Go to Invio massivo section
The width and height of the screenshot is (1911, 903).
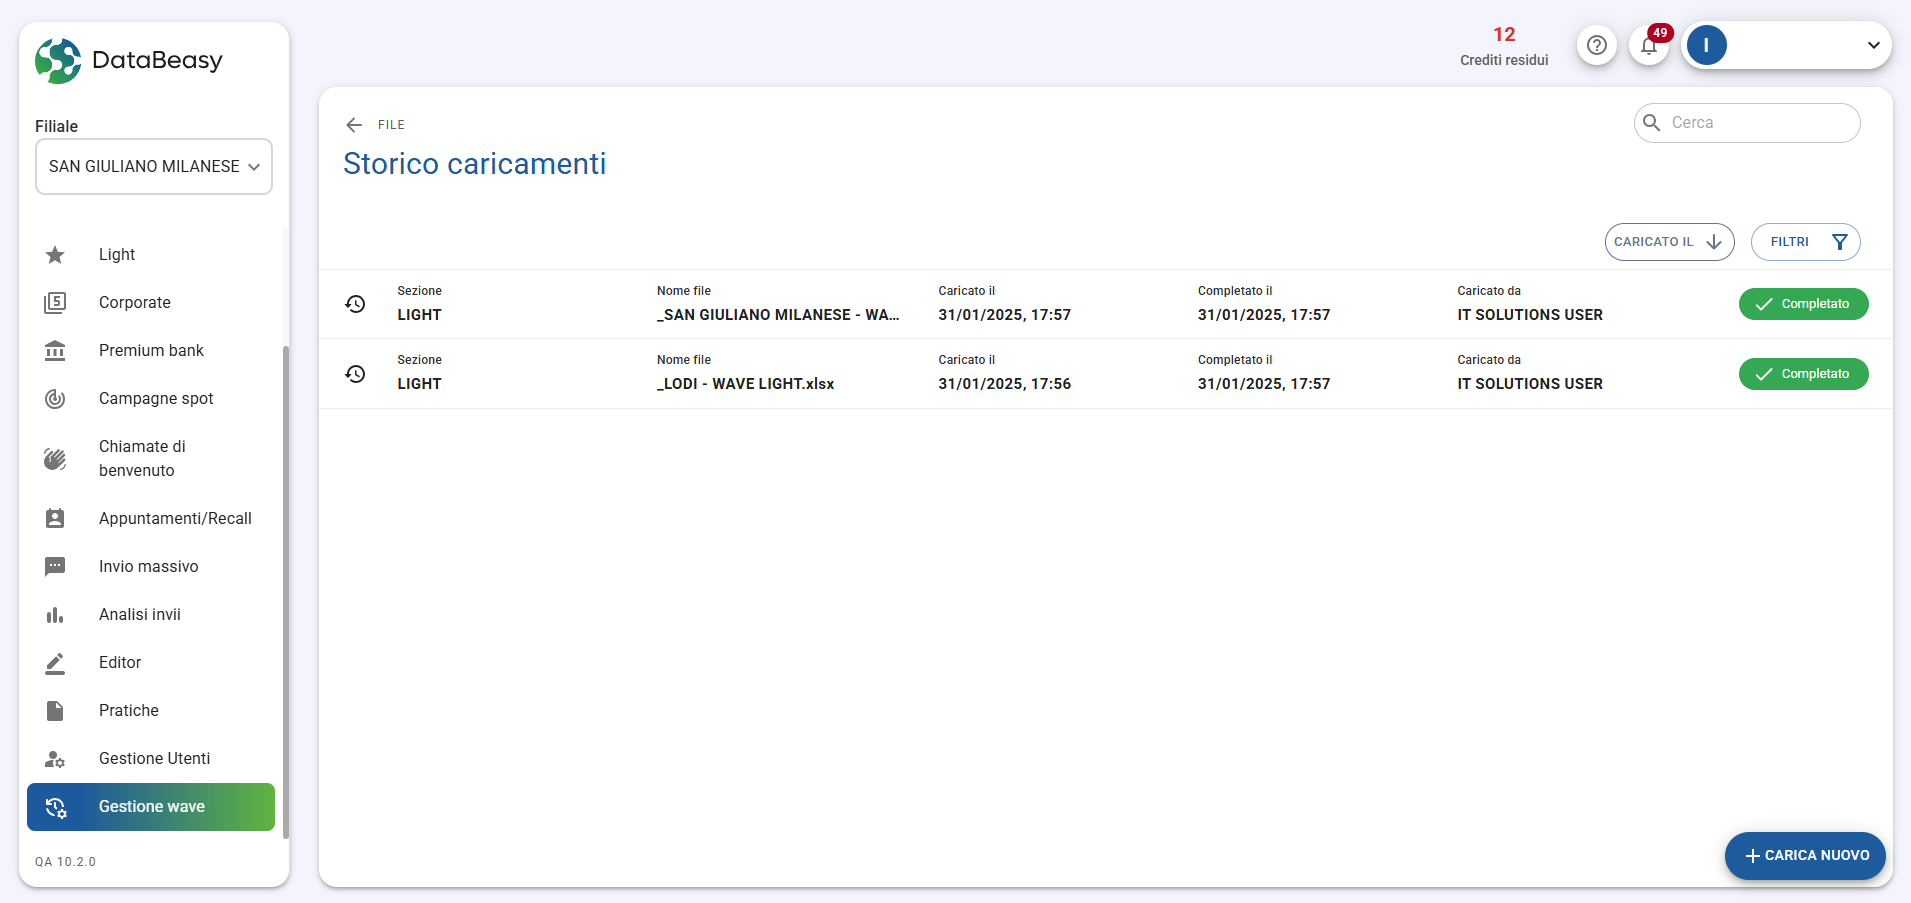pos(148,567)
